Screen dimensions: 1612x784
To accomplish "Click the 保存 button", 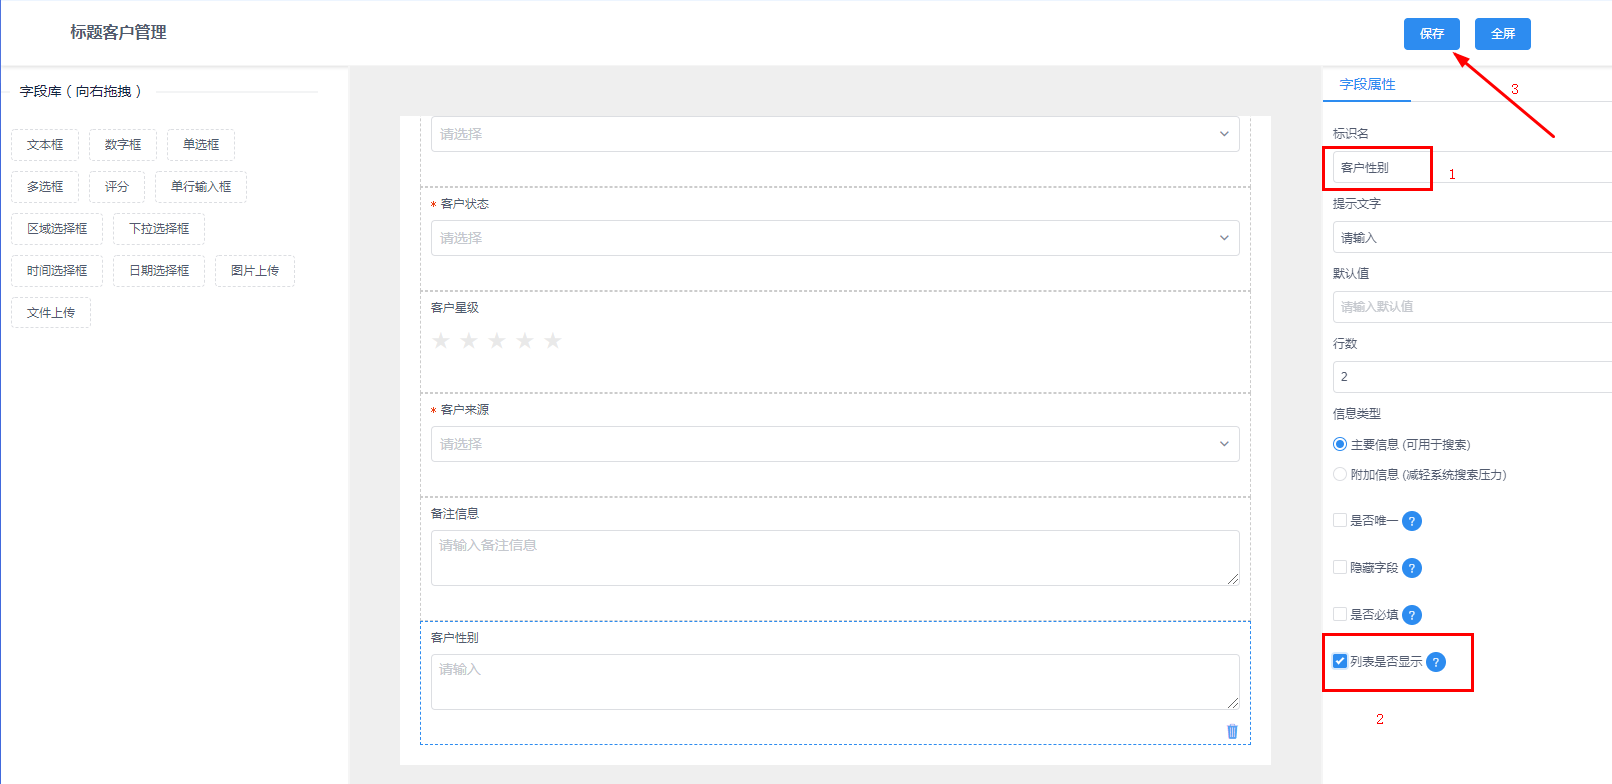I will 1432,34.
